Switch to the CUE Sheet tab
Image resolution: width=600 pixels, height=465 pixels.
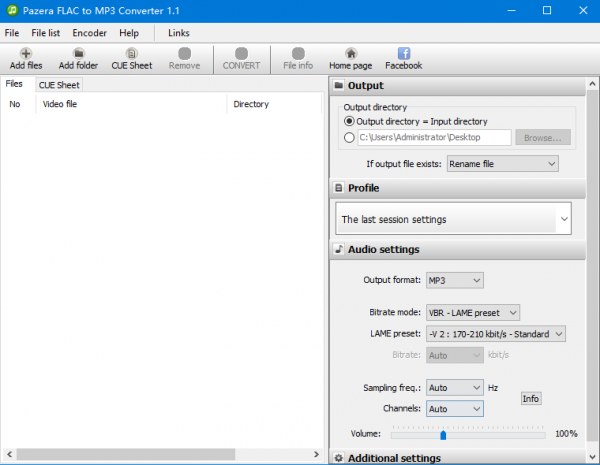59,85
